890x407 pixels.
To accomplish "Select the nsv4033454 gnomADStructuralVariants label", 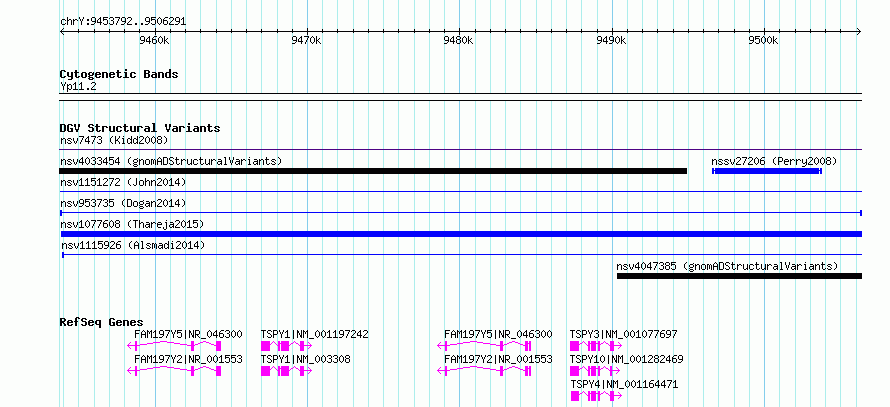I will click(x=171, y=161).
